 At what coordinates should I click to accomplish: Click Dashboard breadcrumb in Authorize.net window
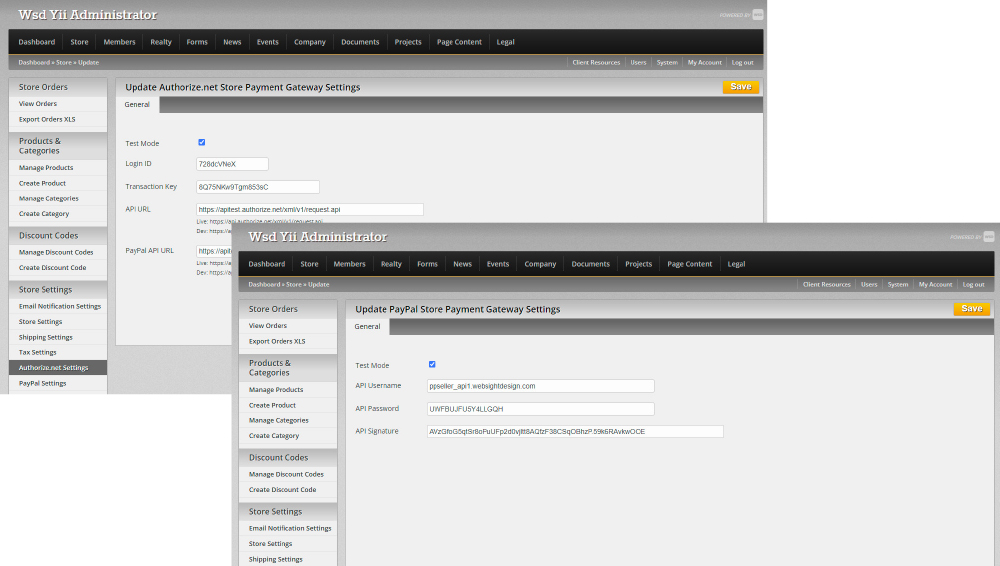click(34, 63)
